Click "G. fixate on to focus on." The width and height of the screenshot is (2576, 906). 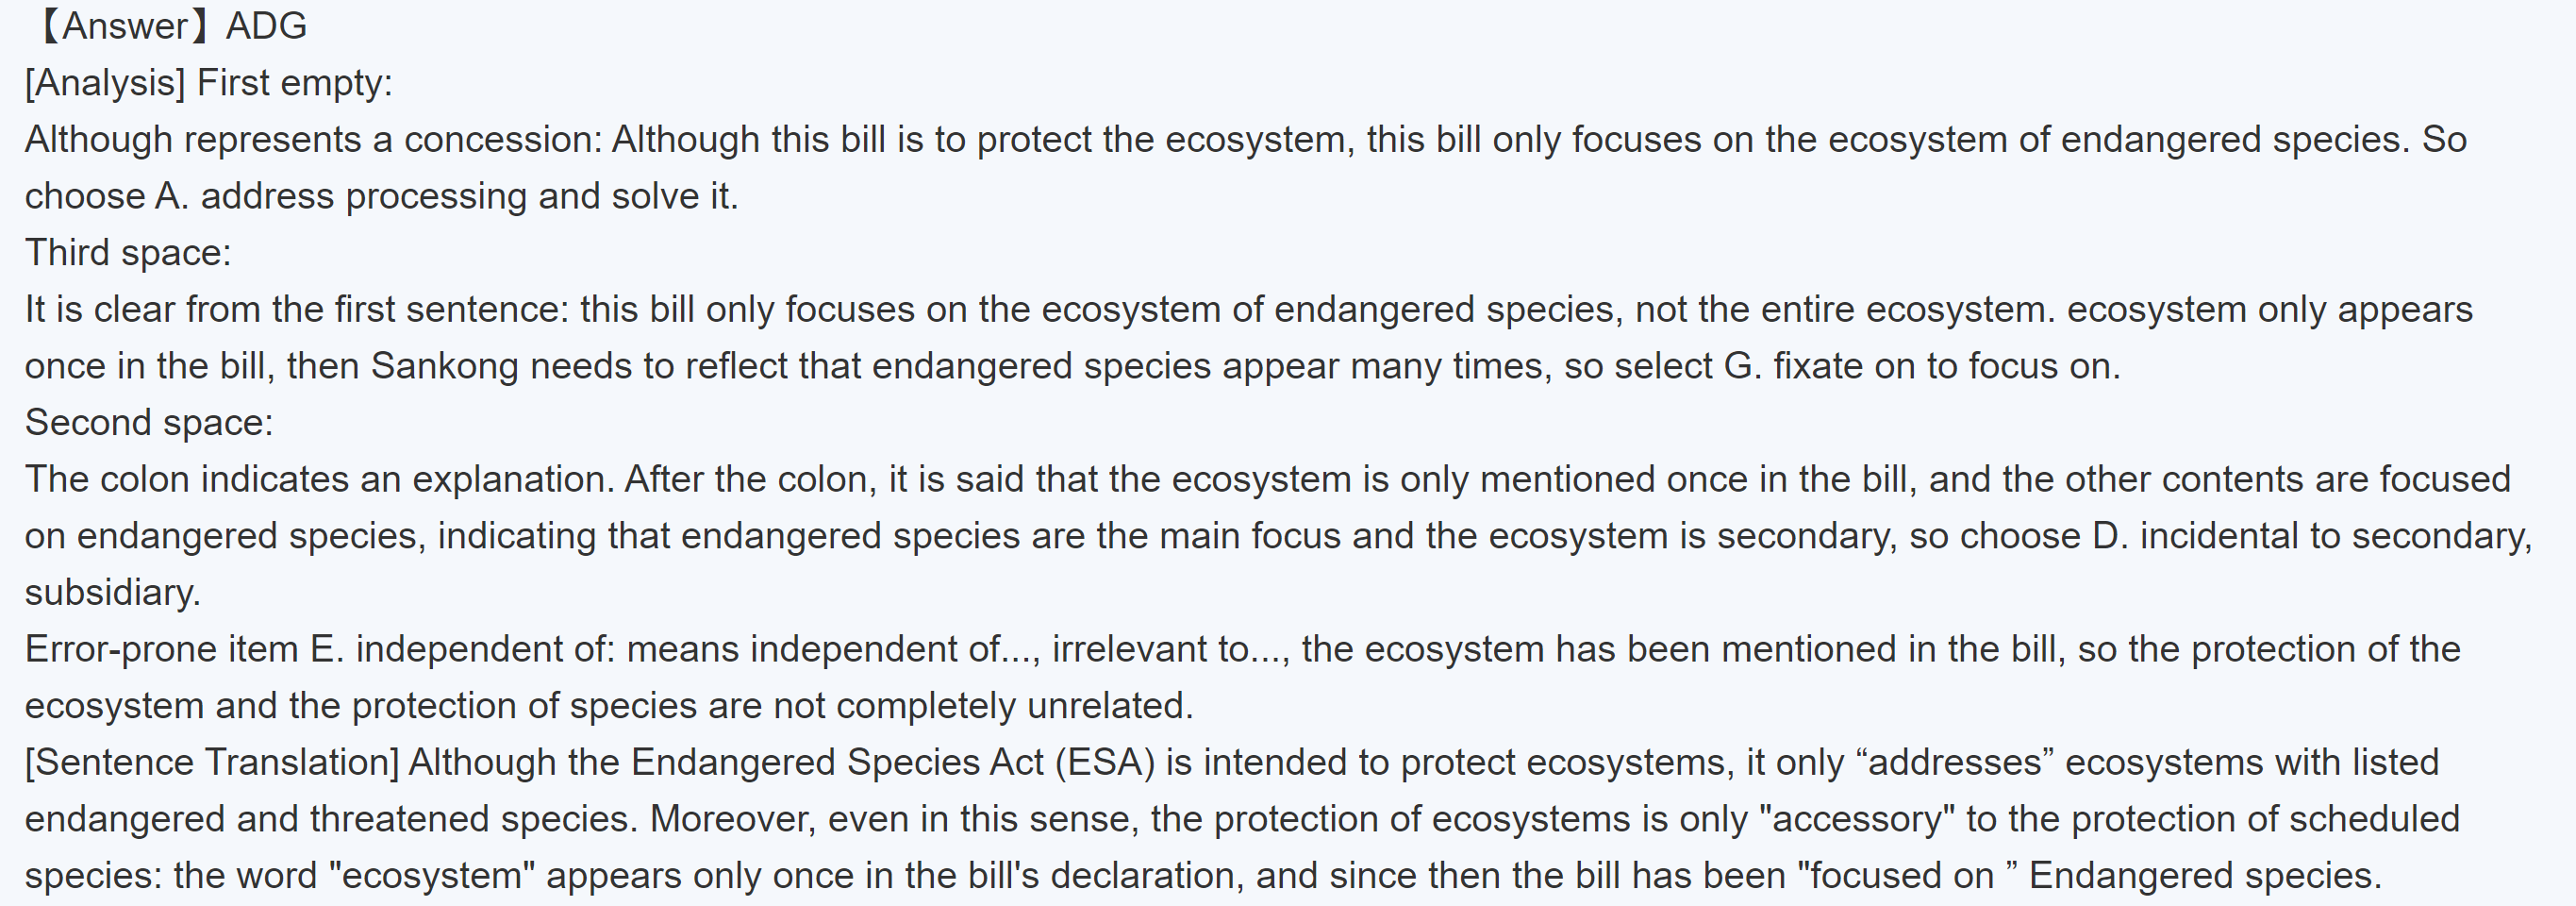(x=1921, y=367)
